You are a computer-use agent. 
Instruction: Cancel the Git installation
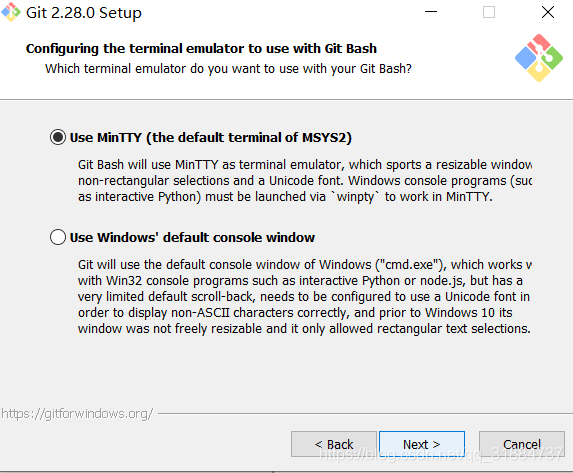(x=522, y=444)
